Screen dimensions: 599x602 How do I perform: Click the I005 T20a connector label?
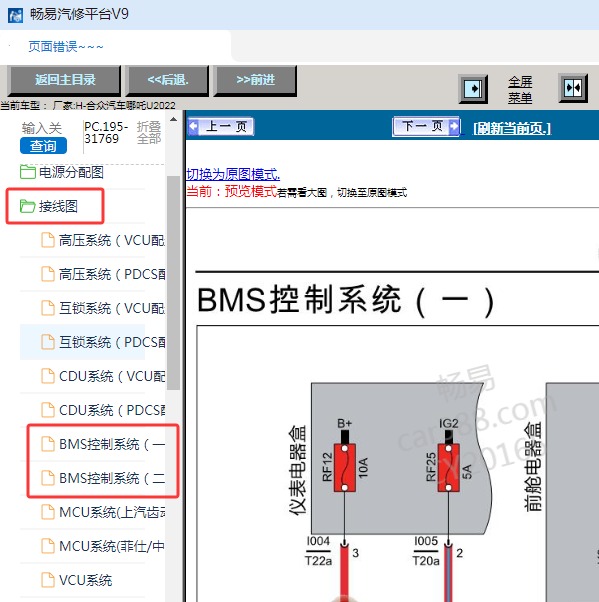click(426, 551)
